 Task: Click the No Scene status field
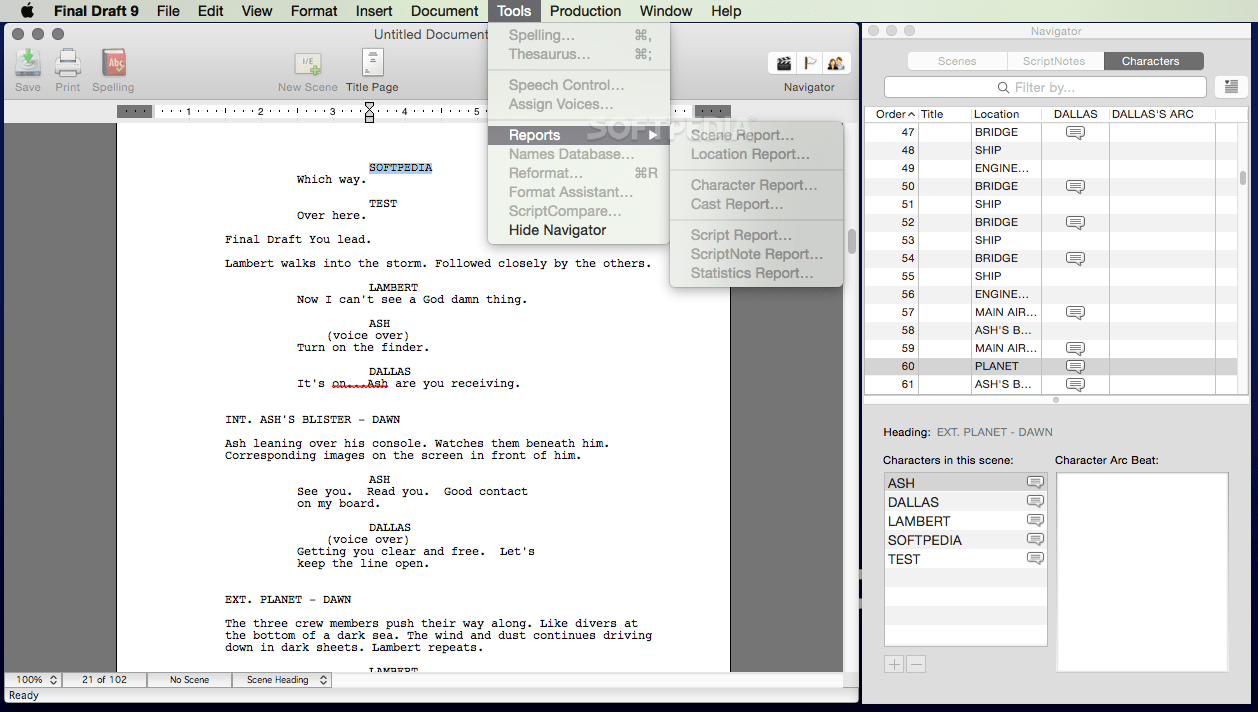[x=189, y=680]
